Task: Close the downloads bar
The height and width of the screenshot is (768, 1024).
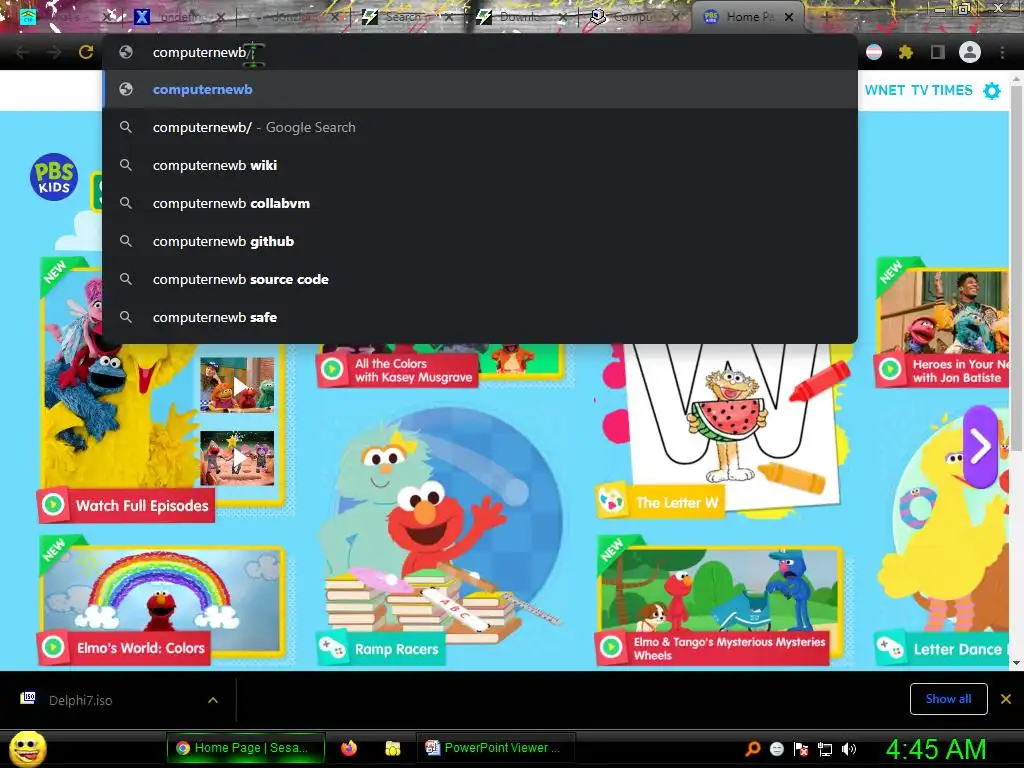Action: point(1006,699)
